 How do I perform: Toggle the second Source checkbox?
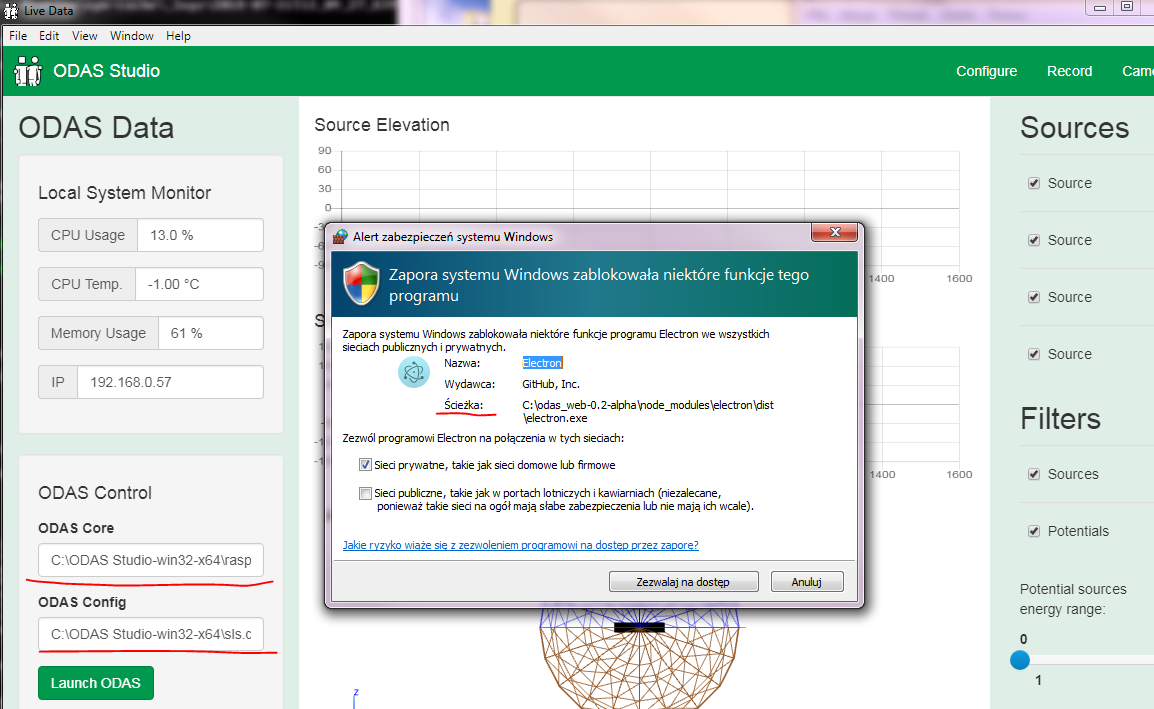(x=1034, y=240)
